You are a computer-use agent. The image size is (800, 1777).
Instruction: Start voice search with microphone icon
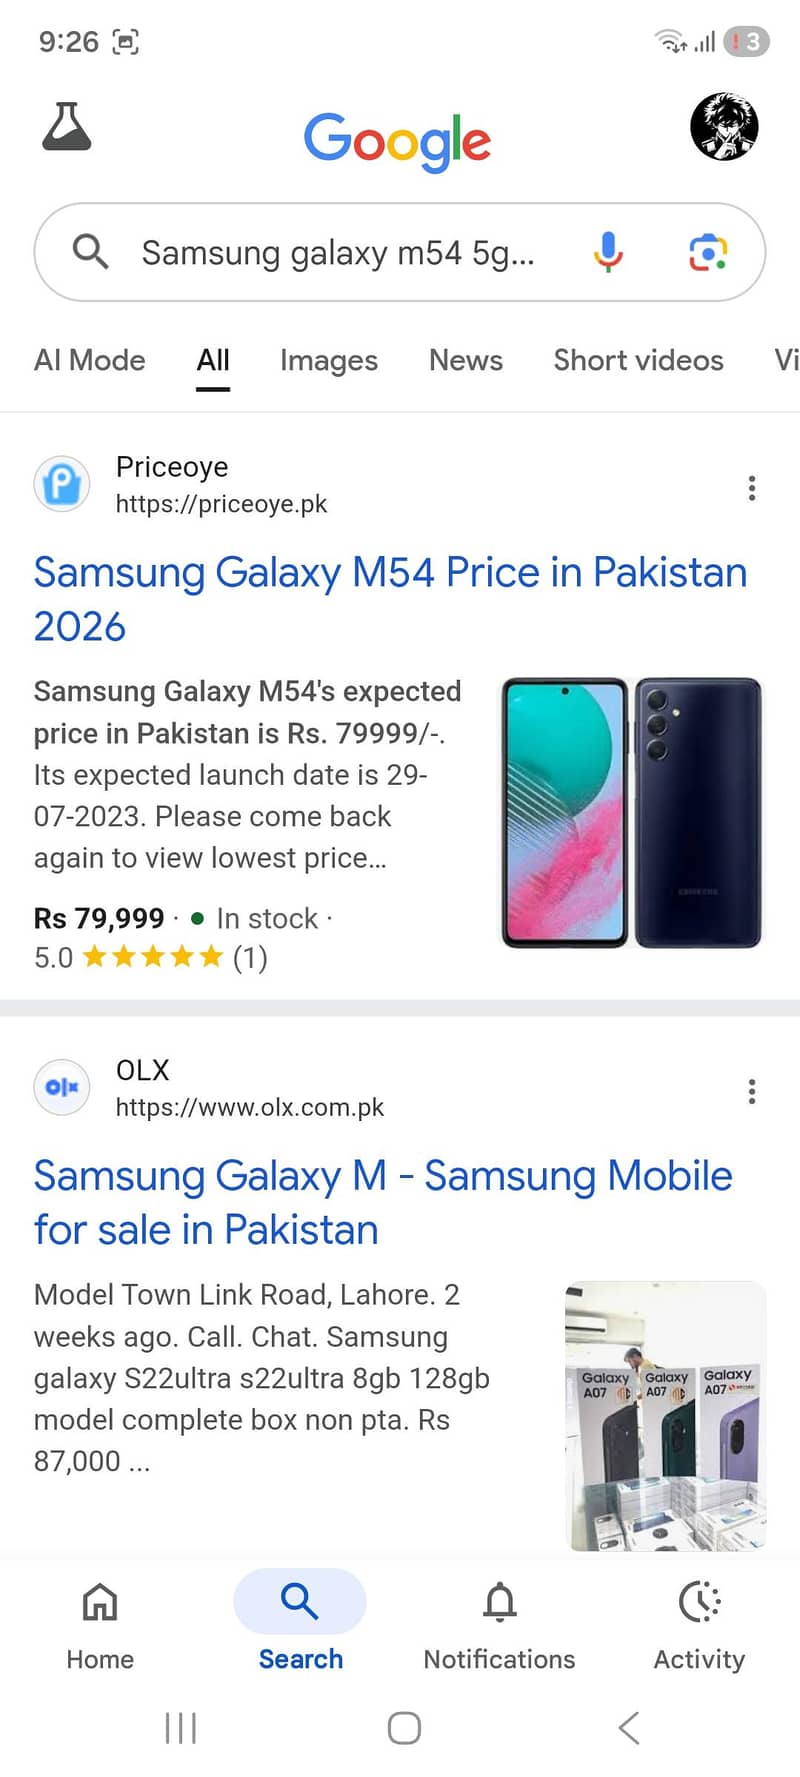608,252
